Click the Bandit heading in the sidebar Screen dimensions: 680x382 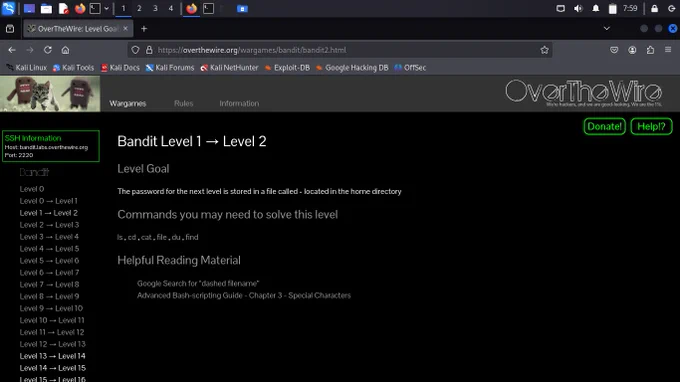click(x=34, y=172)
